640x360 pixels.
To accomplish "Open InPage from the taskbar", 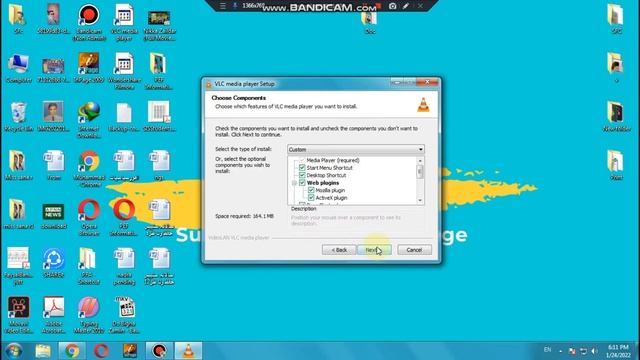I will pos(130,351).
